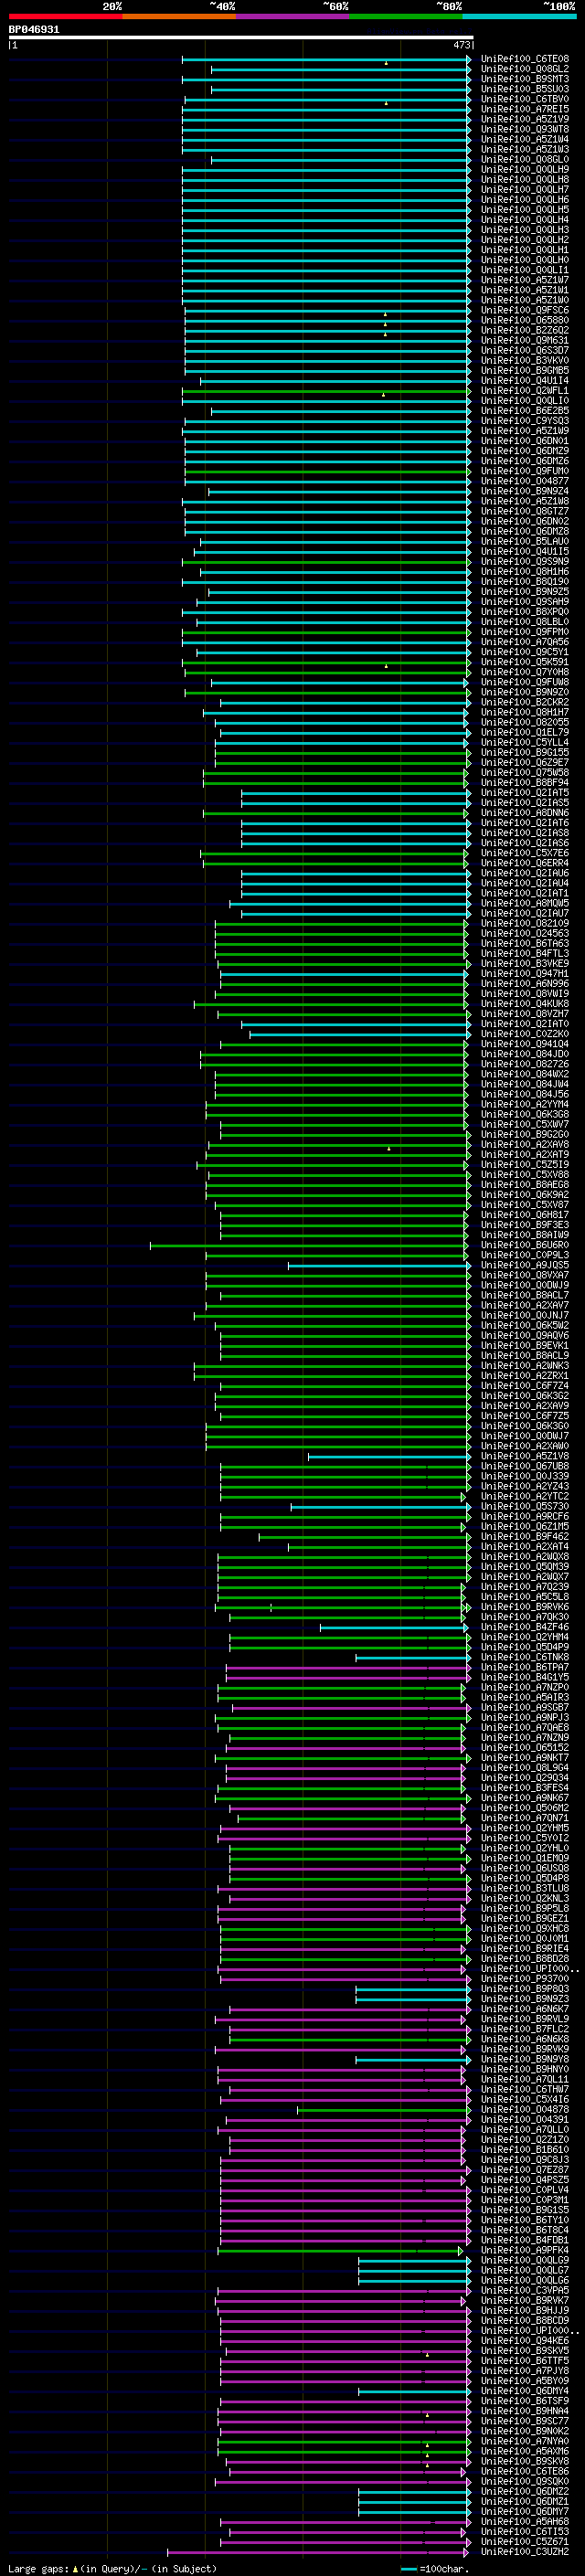The image size is (585, 2576).
Task: Select the UniRef100_Q2WFL1 entry
Action: (x=525, y=391)
